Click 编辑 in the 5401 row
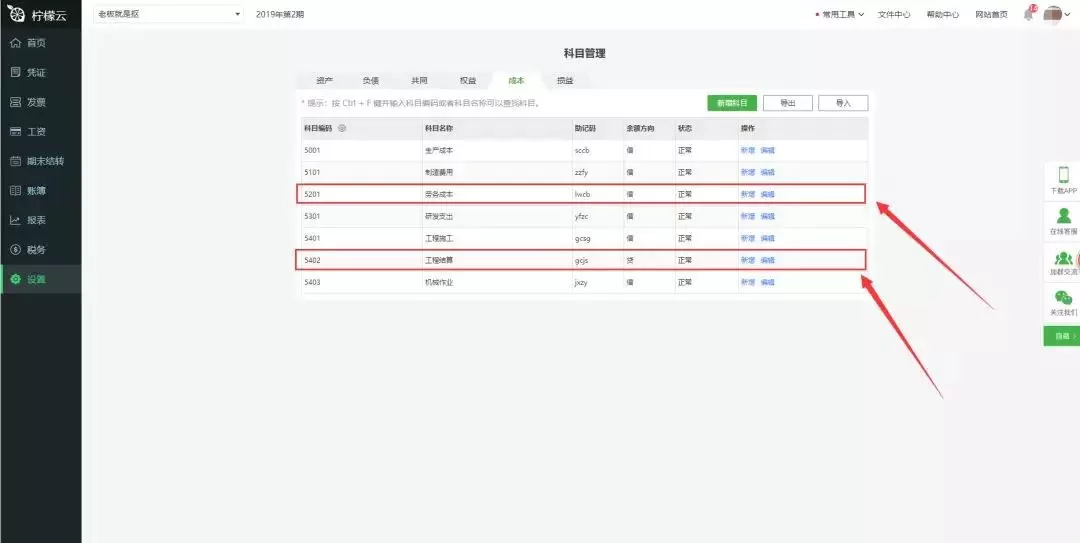The width and height of the screenshot is (1080, 543). coord(767,238)
